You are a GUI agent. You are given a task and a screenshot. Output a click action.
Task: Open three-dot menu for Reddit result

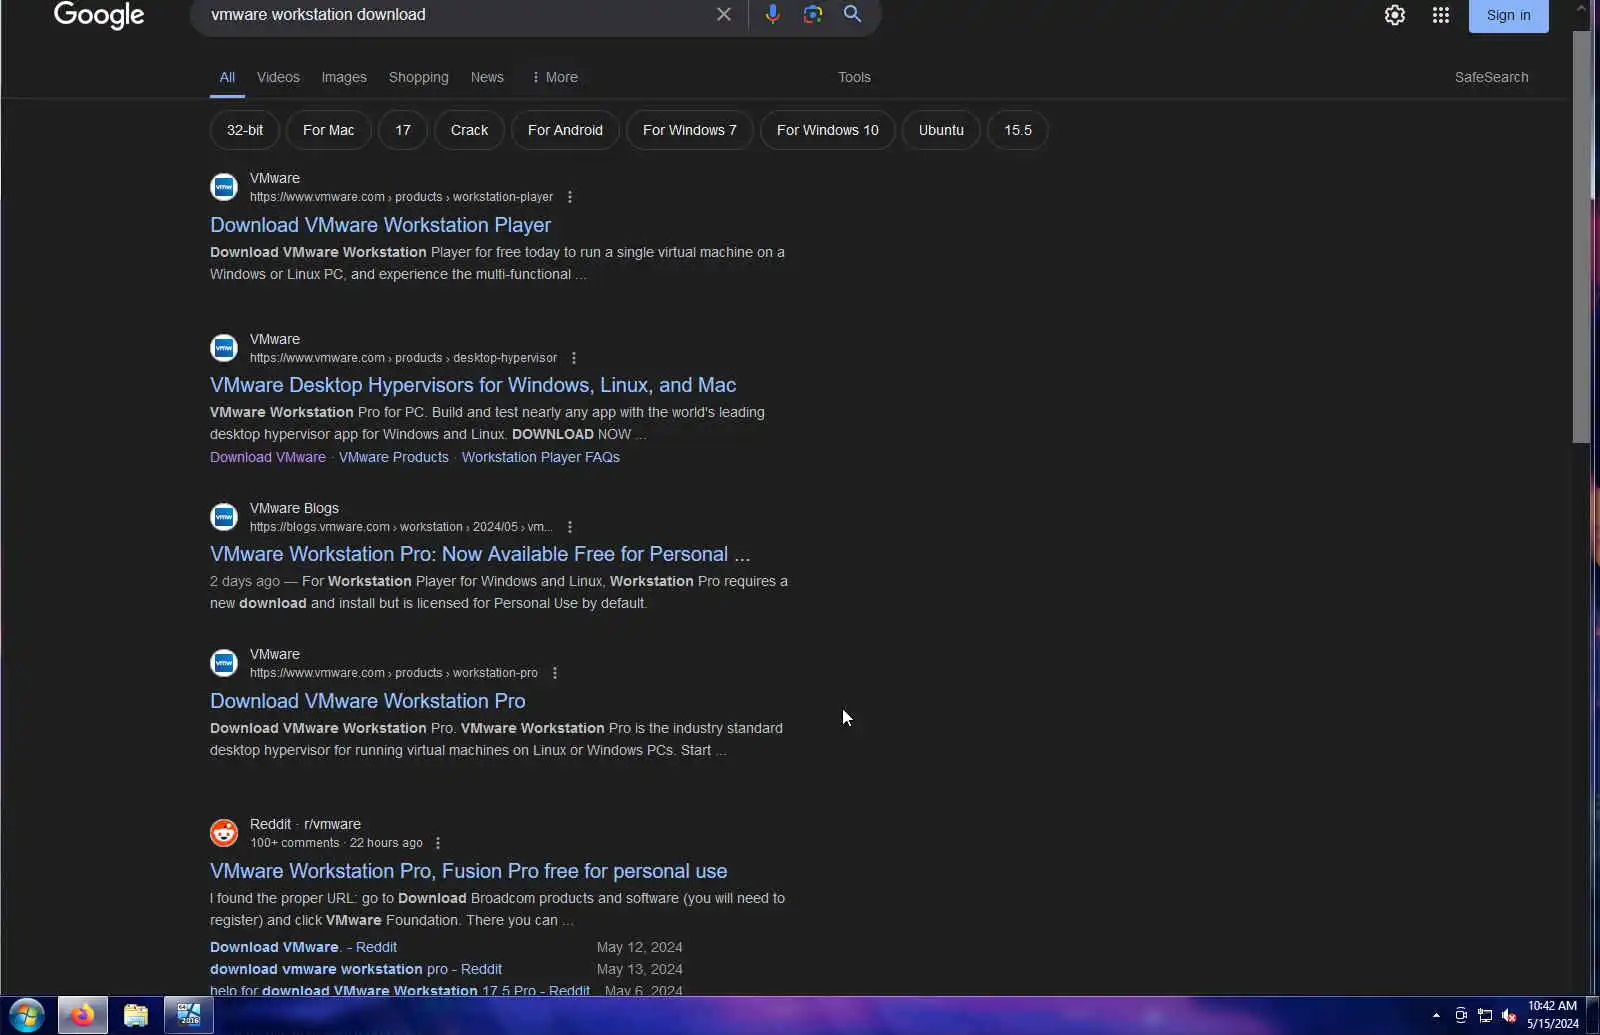pos(438,843)
